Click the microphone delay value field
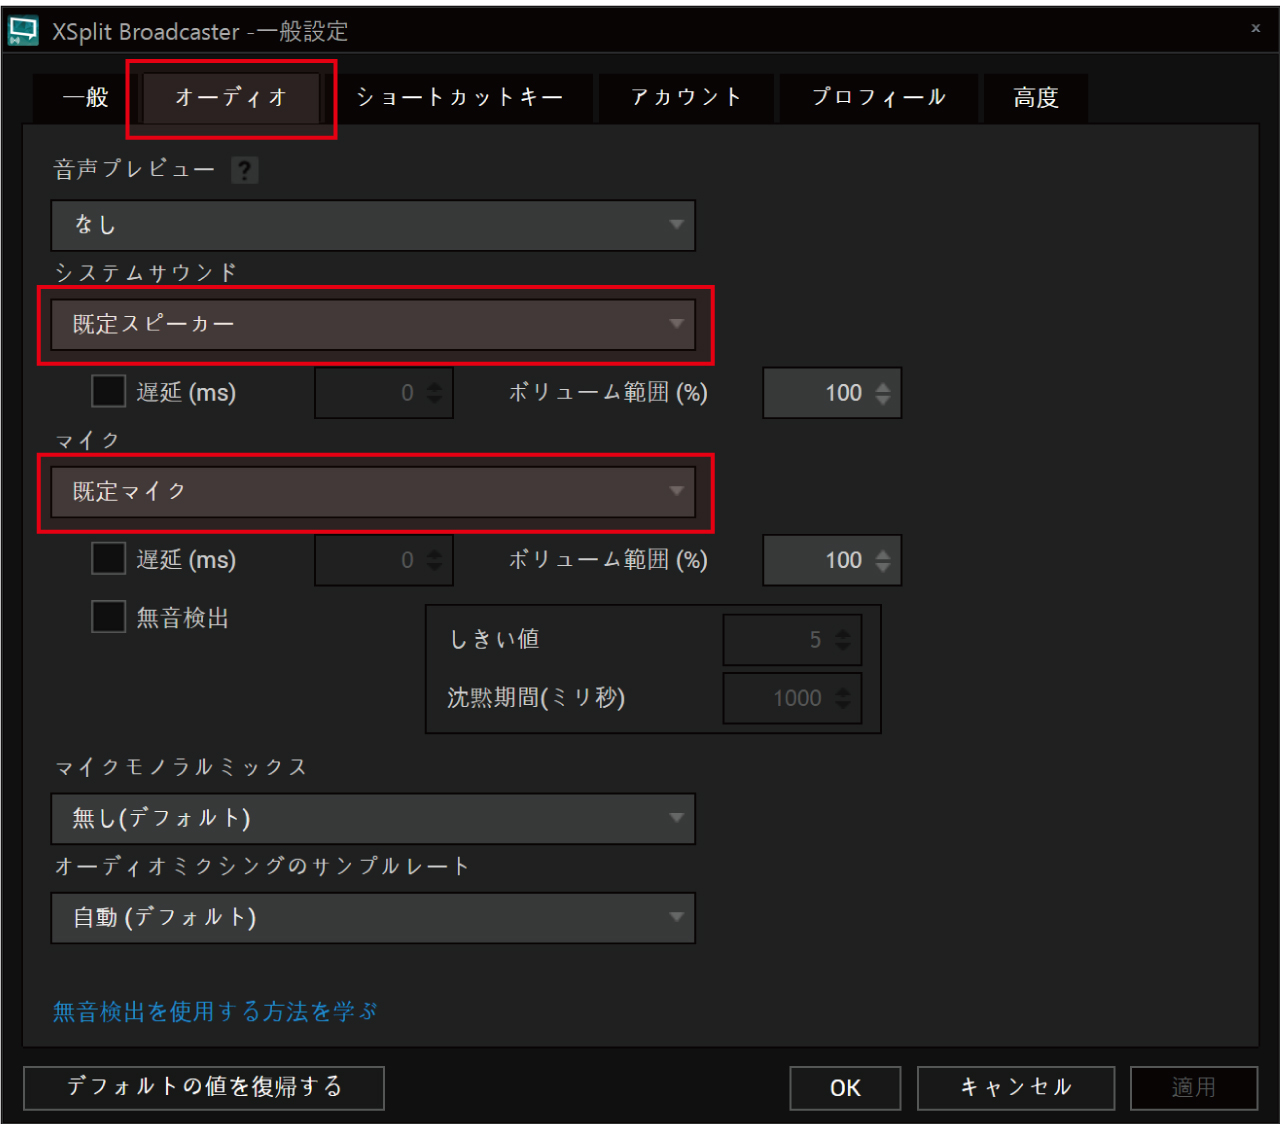The image size is (1280, 1124). click(x=384, y=560)
